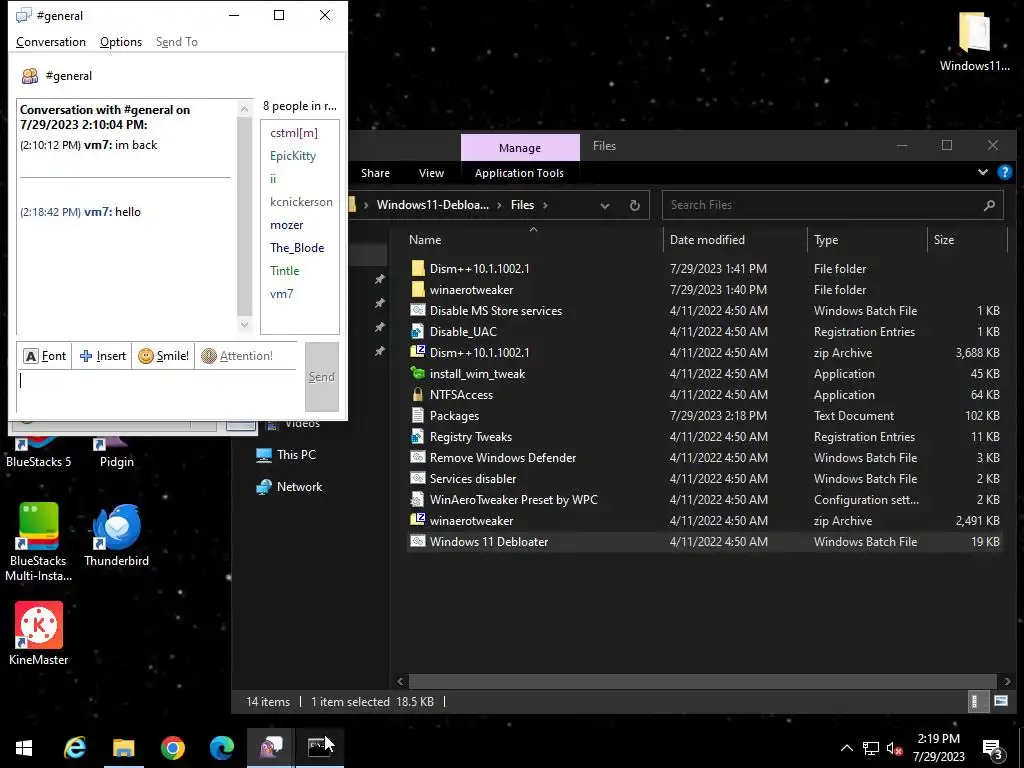The height and width of the screenshot is (768, 1024).
Task: Open Google Chrome from the taskbar
Action: click(172, 748)
